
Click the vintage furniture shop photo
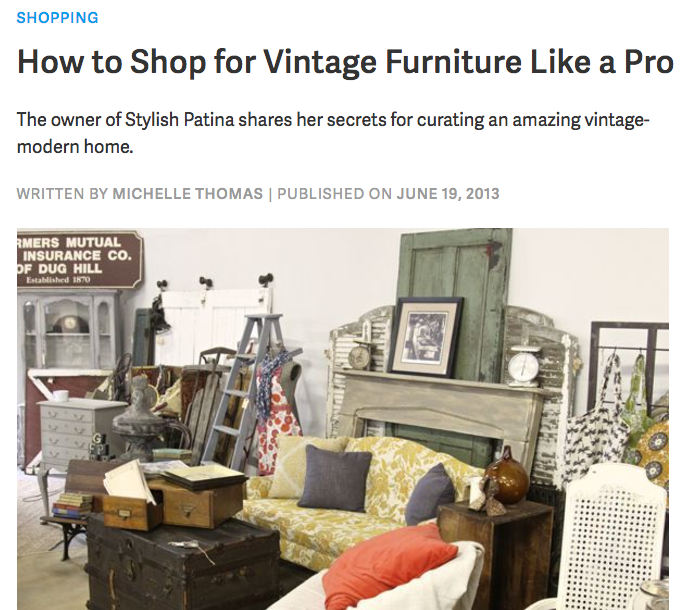(343, 419)
